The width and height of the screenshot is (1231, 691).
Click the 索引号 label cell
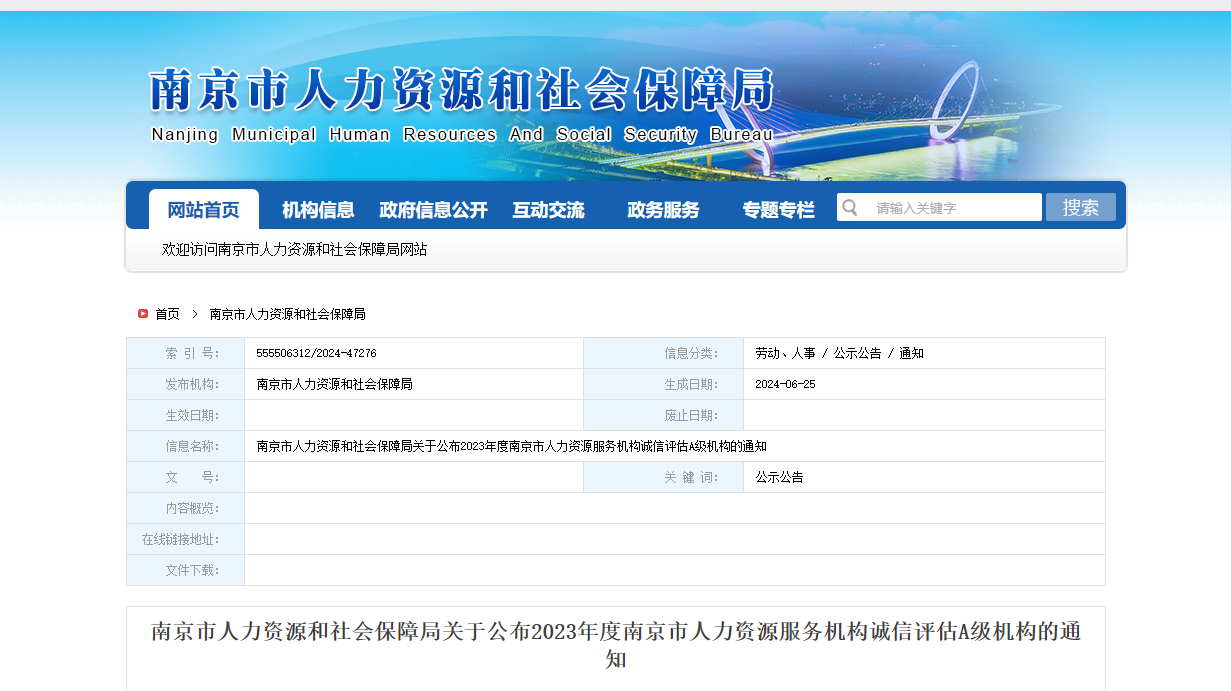185,353
